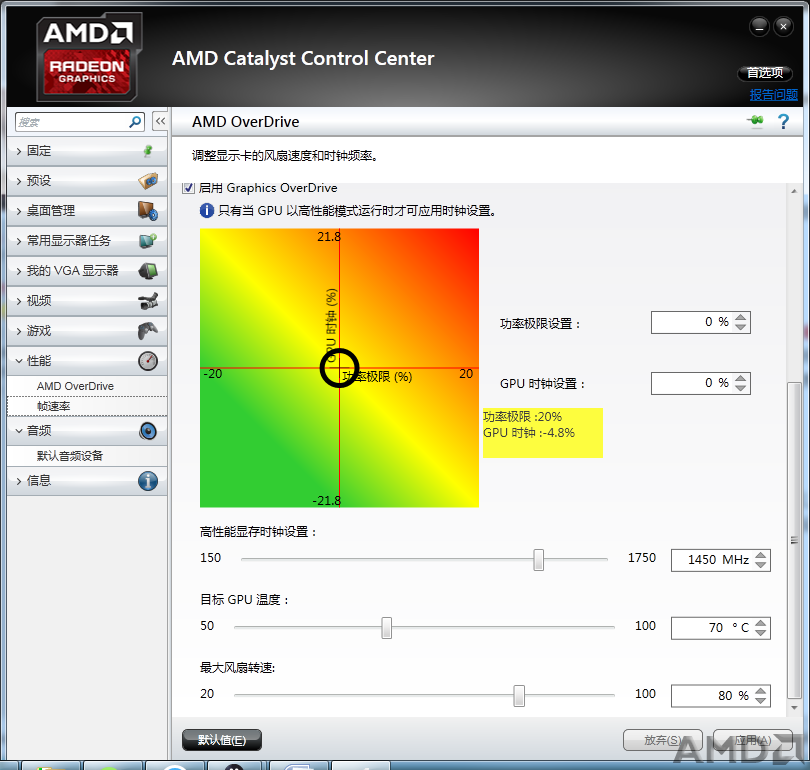Decrease max fan speed with down arrow
This screenshot has width=810, height=770.
pos(760,701)
